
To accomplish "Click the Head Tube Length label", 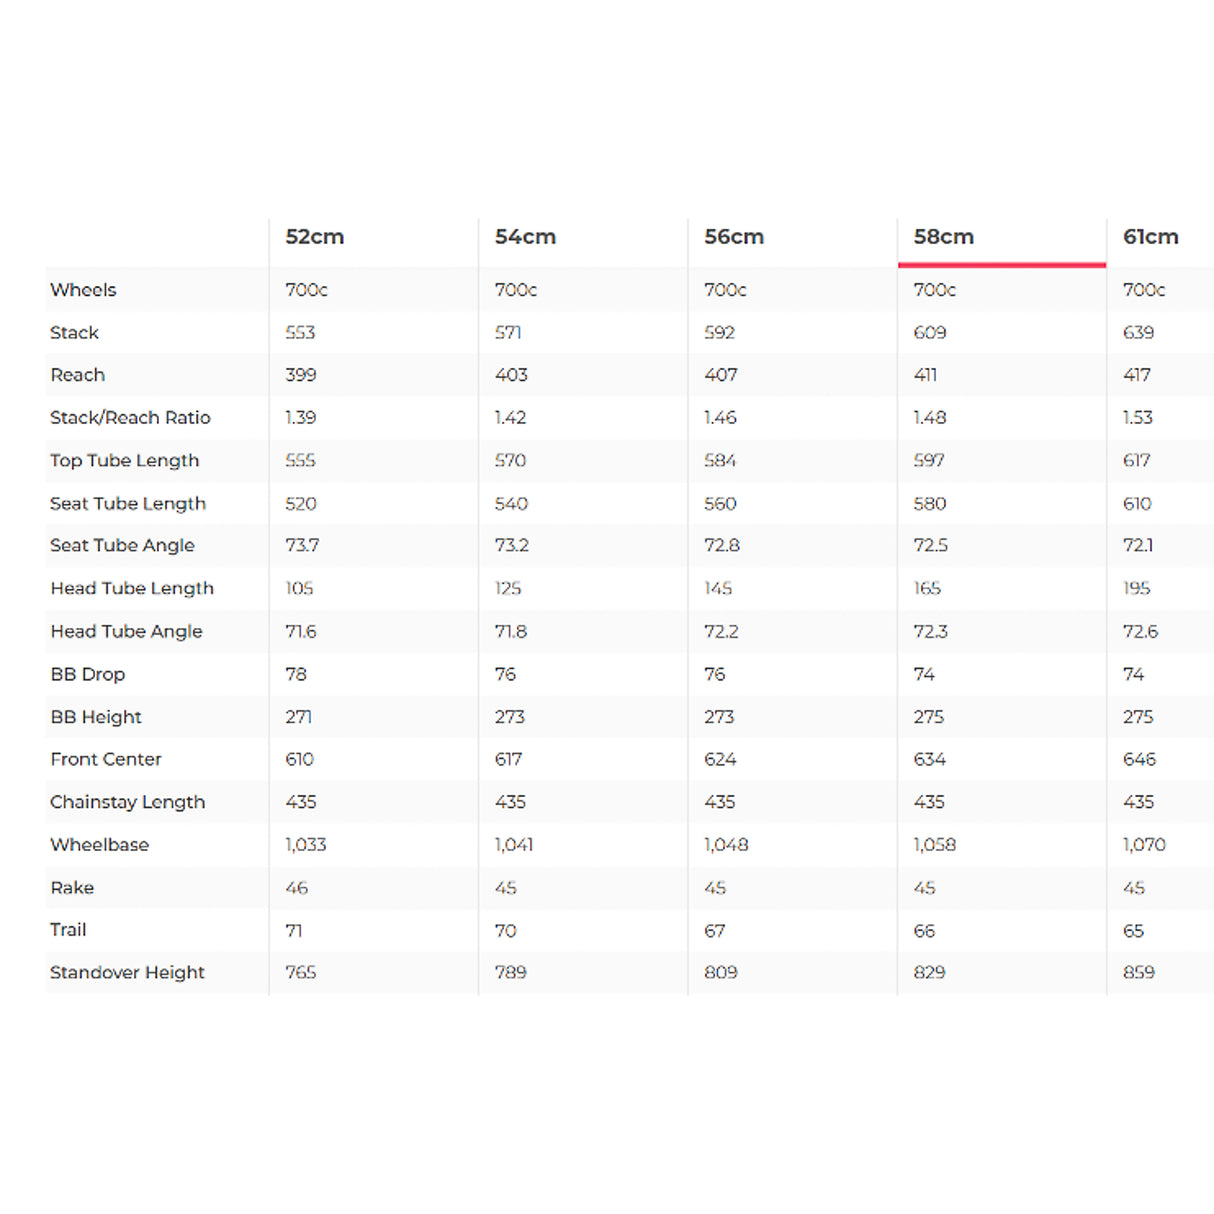I will tap(132, 589).
